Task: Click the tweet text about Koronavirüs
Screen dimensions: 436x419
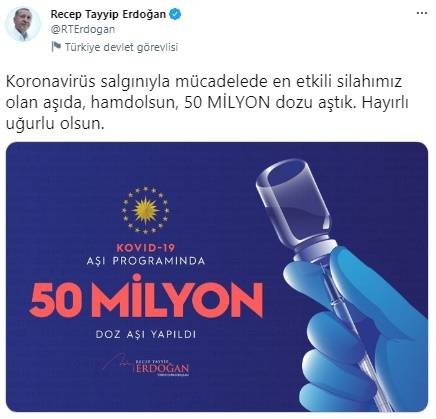Action: pos(207,103)
